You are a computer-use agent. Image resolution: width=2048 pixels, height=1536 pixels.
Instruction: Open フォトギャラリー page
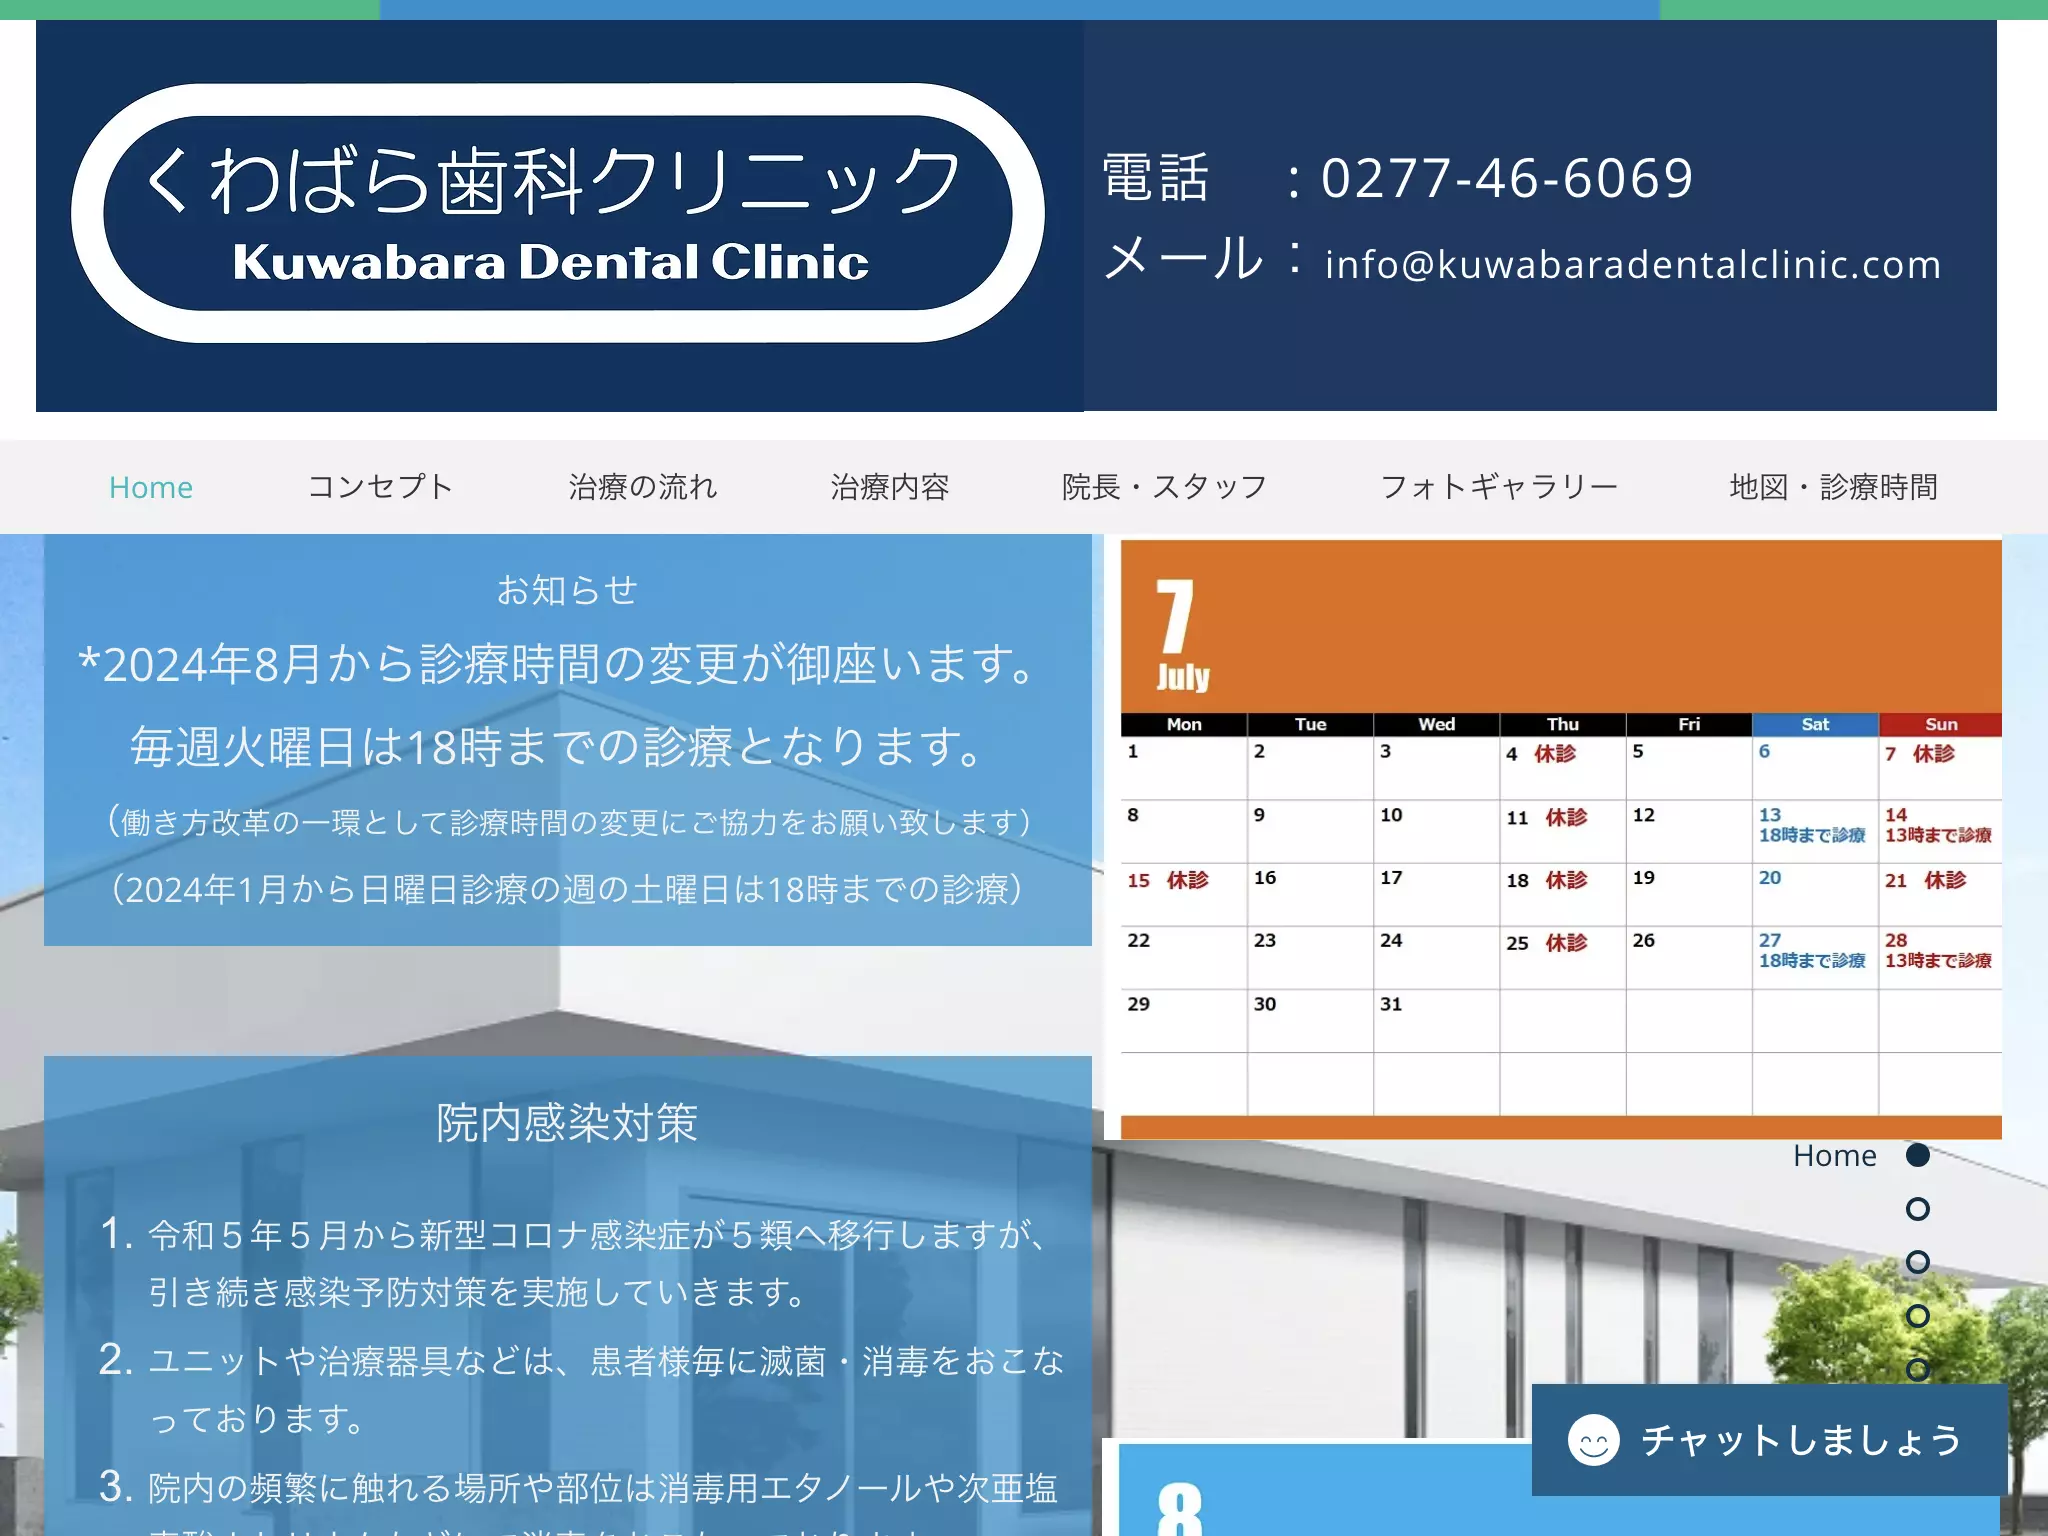pos(1499,487)
